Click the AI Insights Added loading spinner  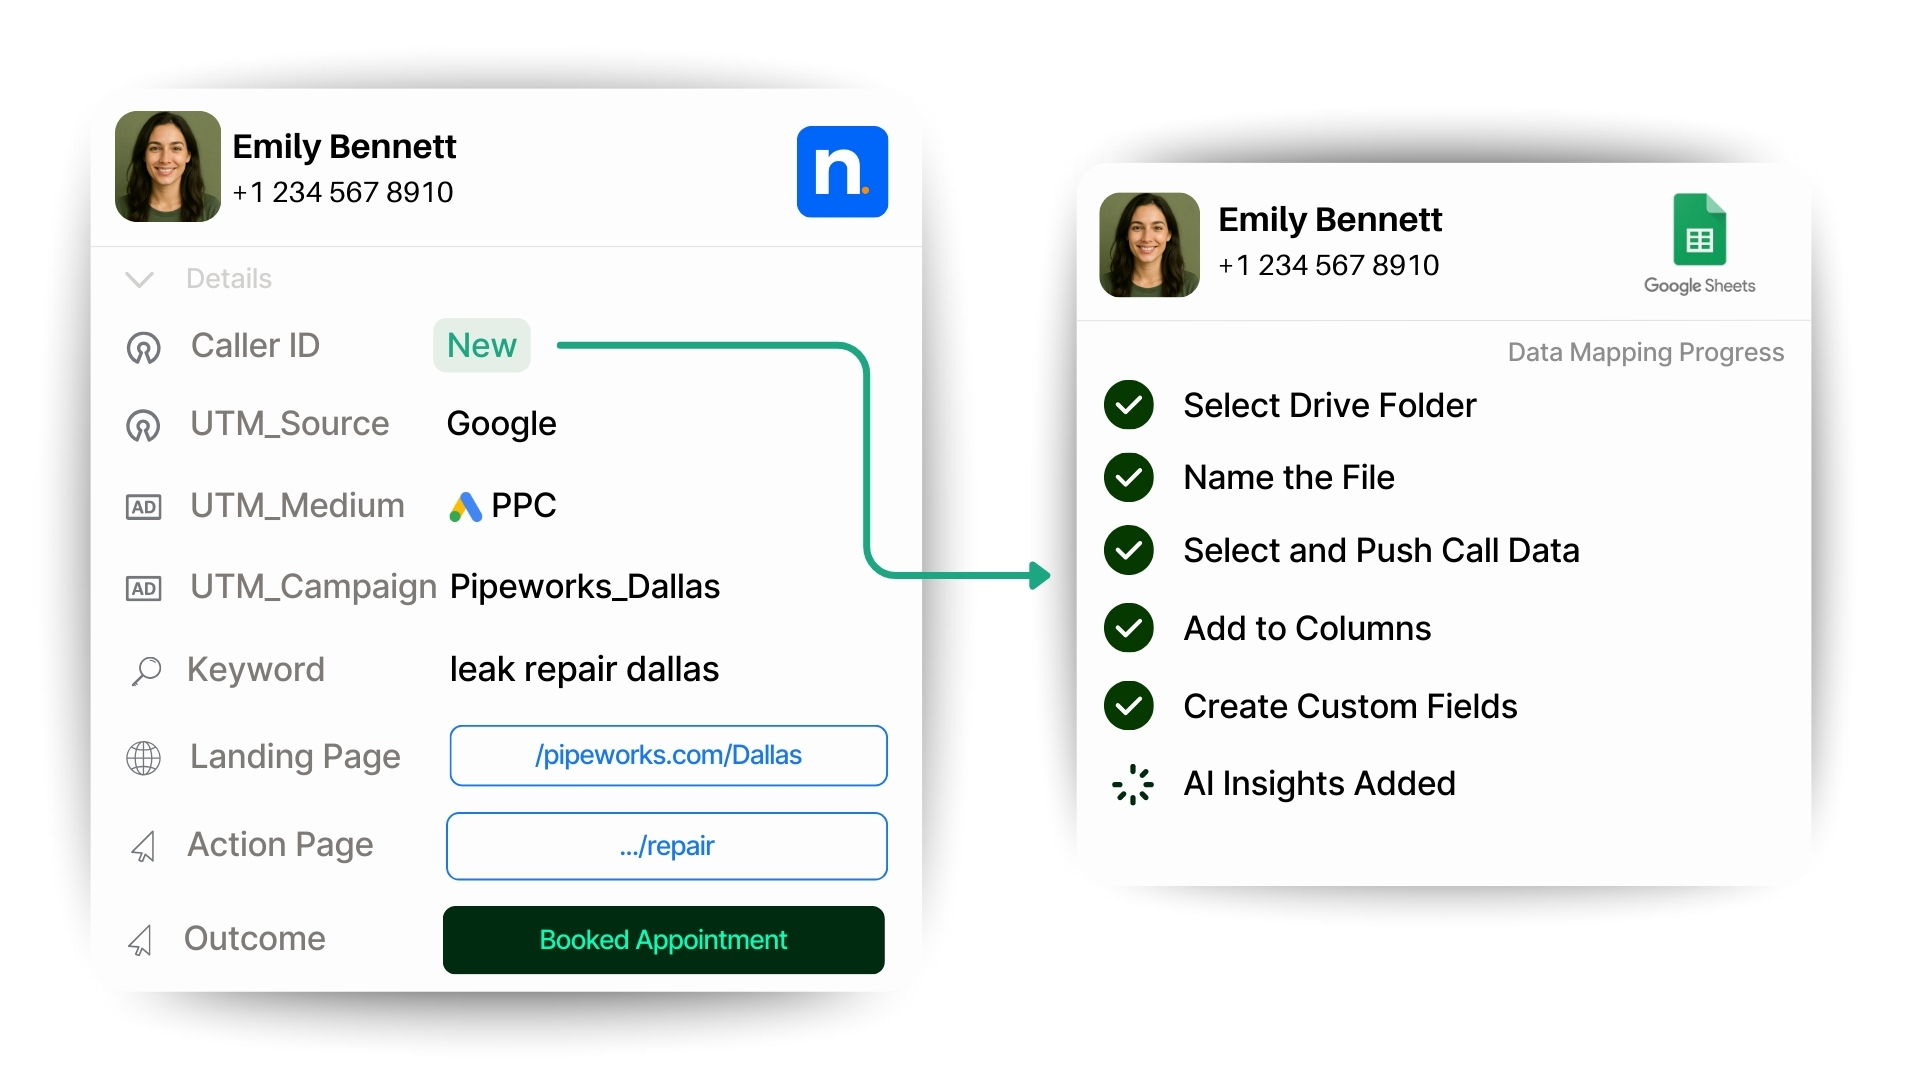tap(1132, 784)
